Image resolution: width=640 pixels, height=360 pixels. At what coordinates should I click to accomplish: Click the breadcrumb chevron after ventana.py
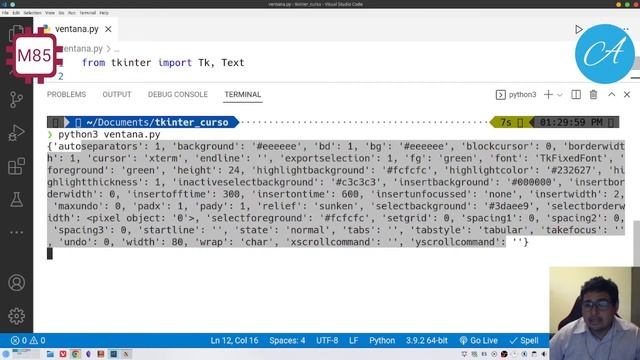coord(109,49)
